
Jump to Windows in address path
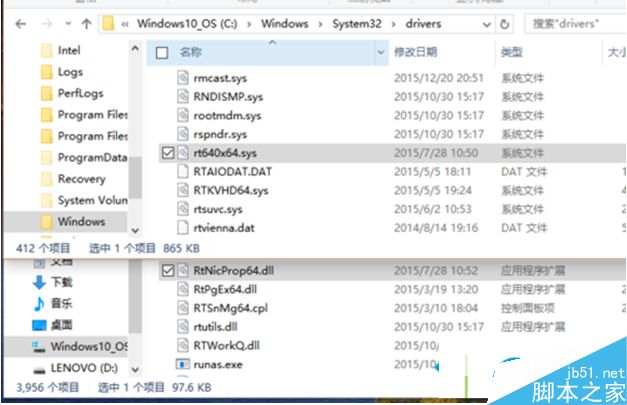click(x=285, y=24)
